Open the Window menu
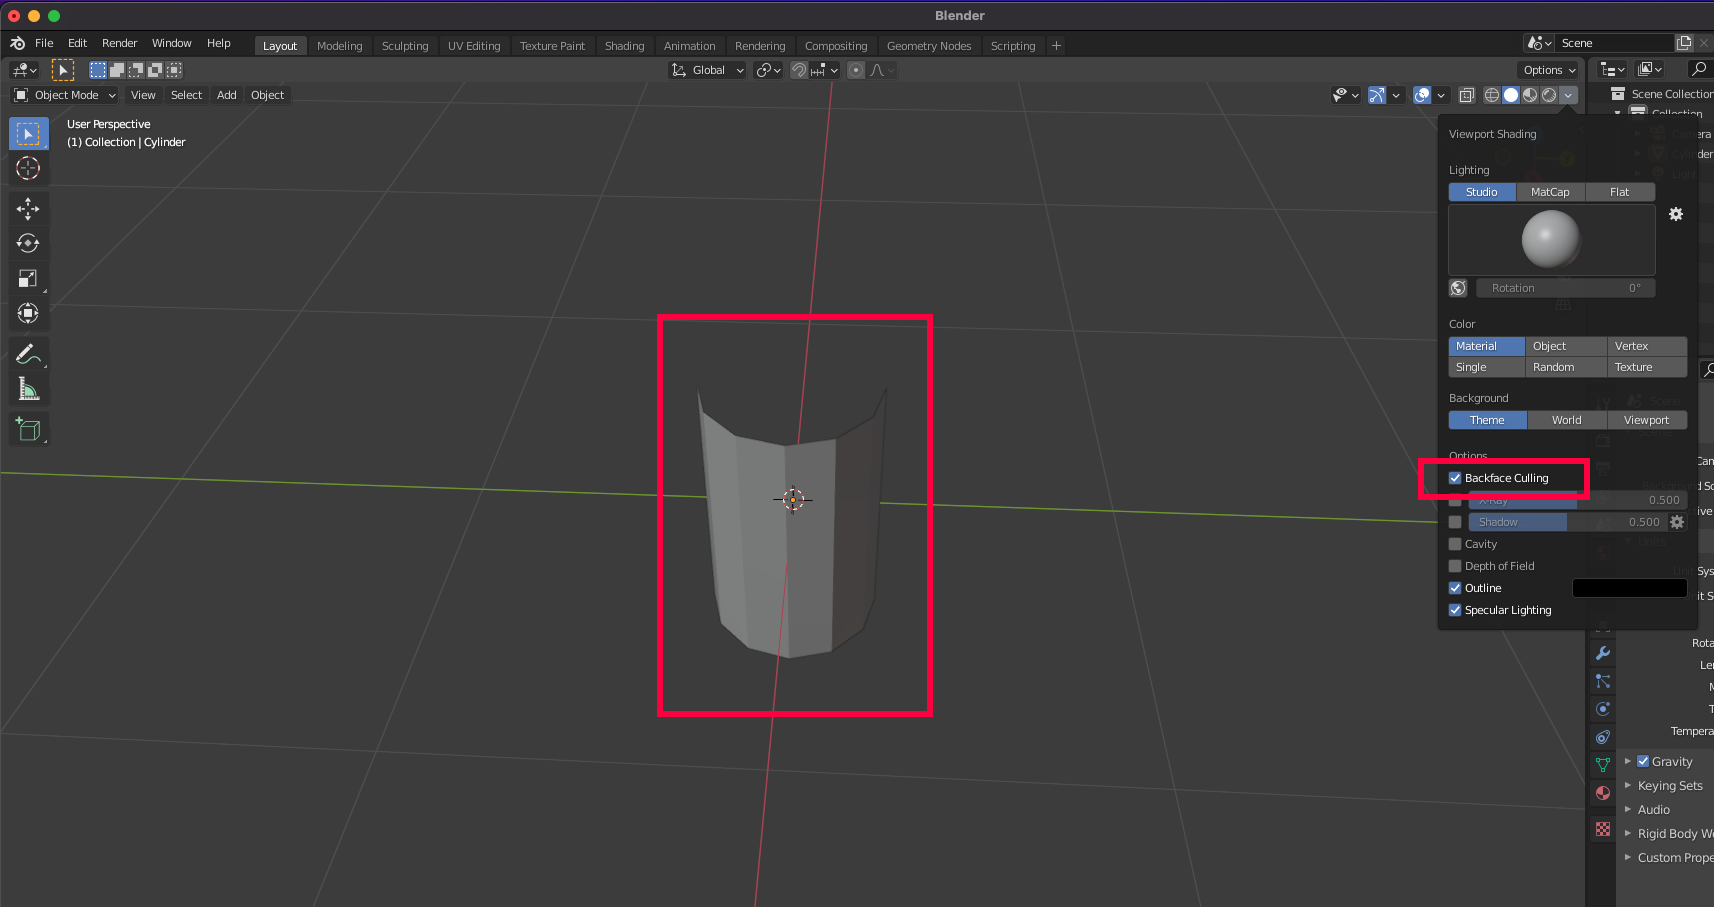 171,43
